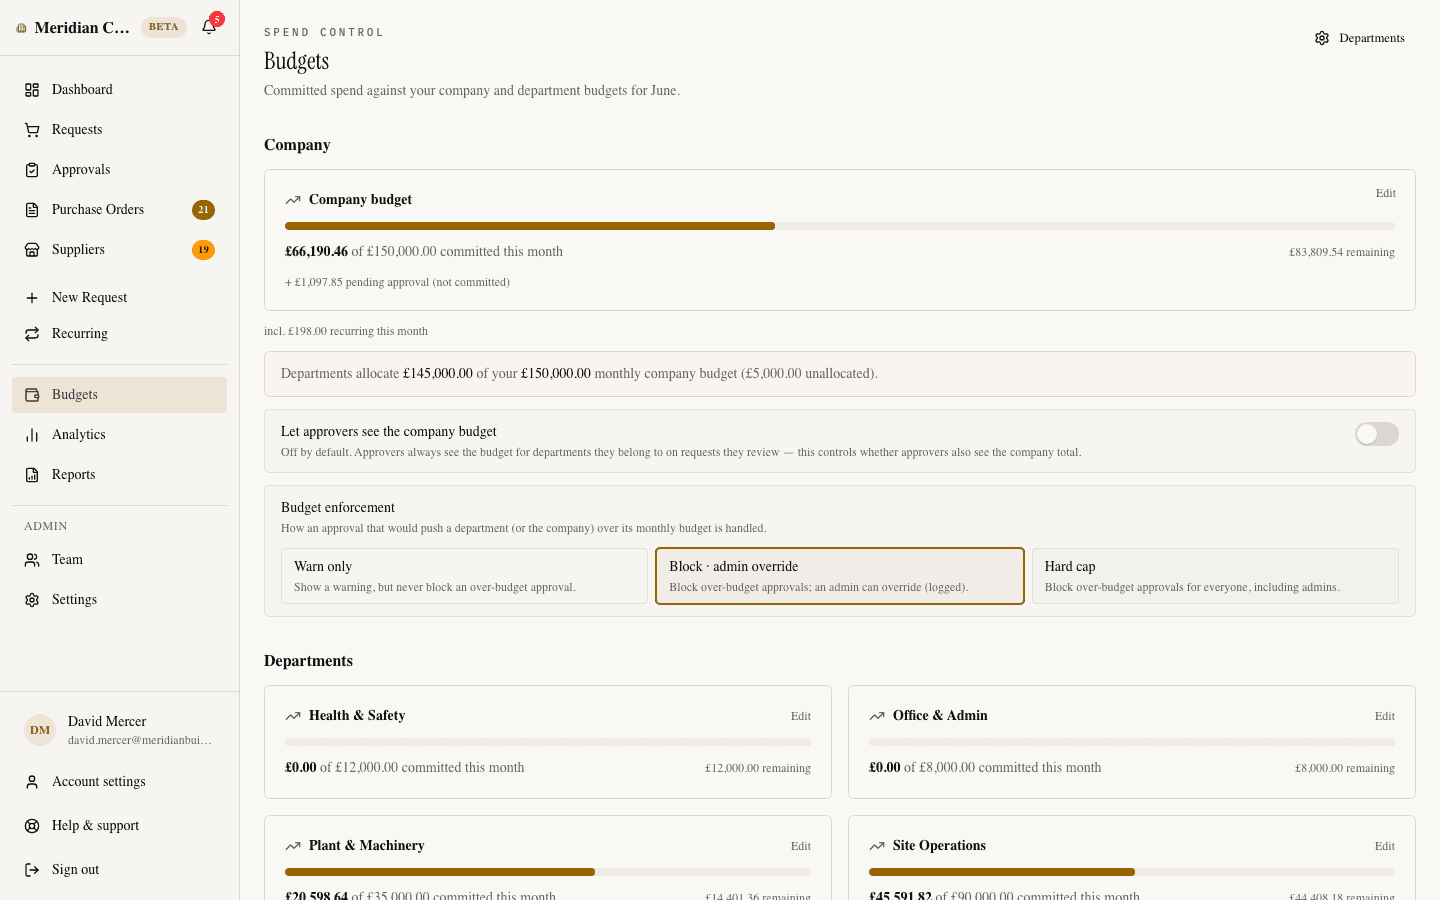Edit the Company budget
Image resolution: width=1440 pixels, height=900 pixels.
pos(1385,193)
